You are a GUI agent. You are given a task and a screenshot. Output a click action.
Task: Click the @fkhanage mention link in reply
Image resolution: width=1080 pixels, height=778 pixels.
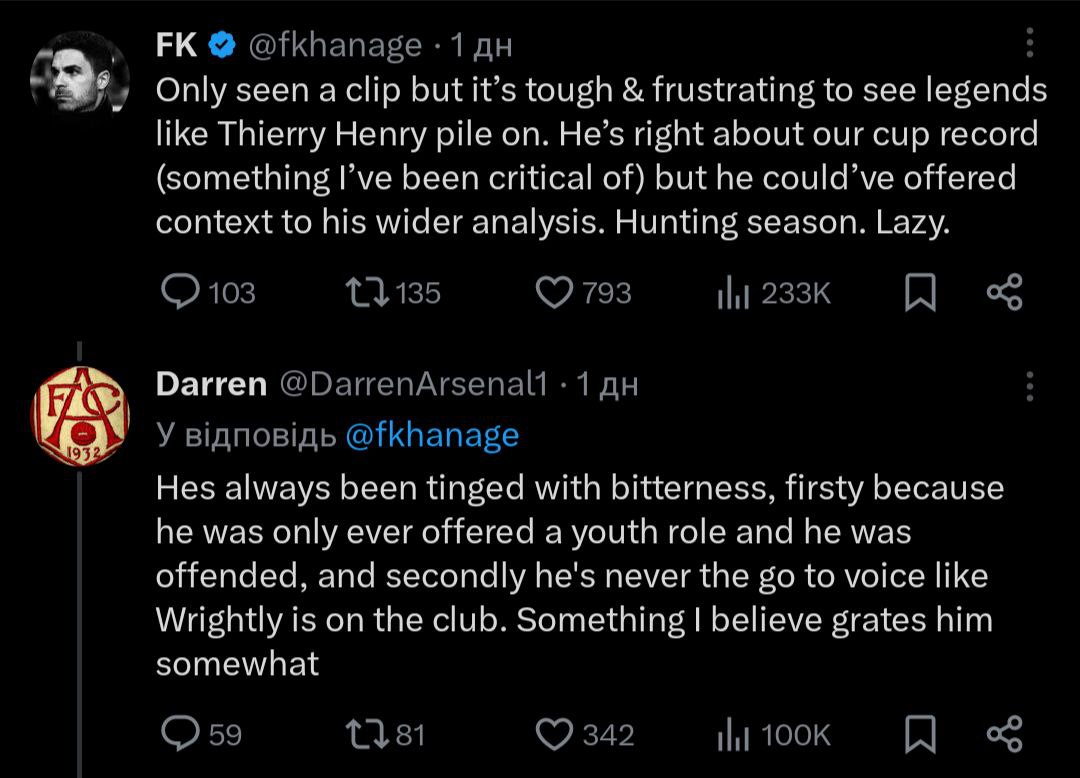(432, 436)
